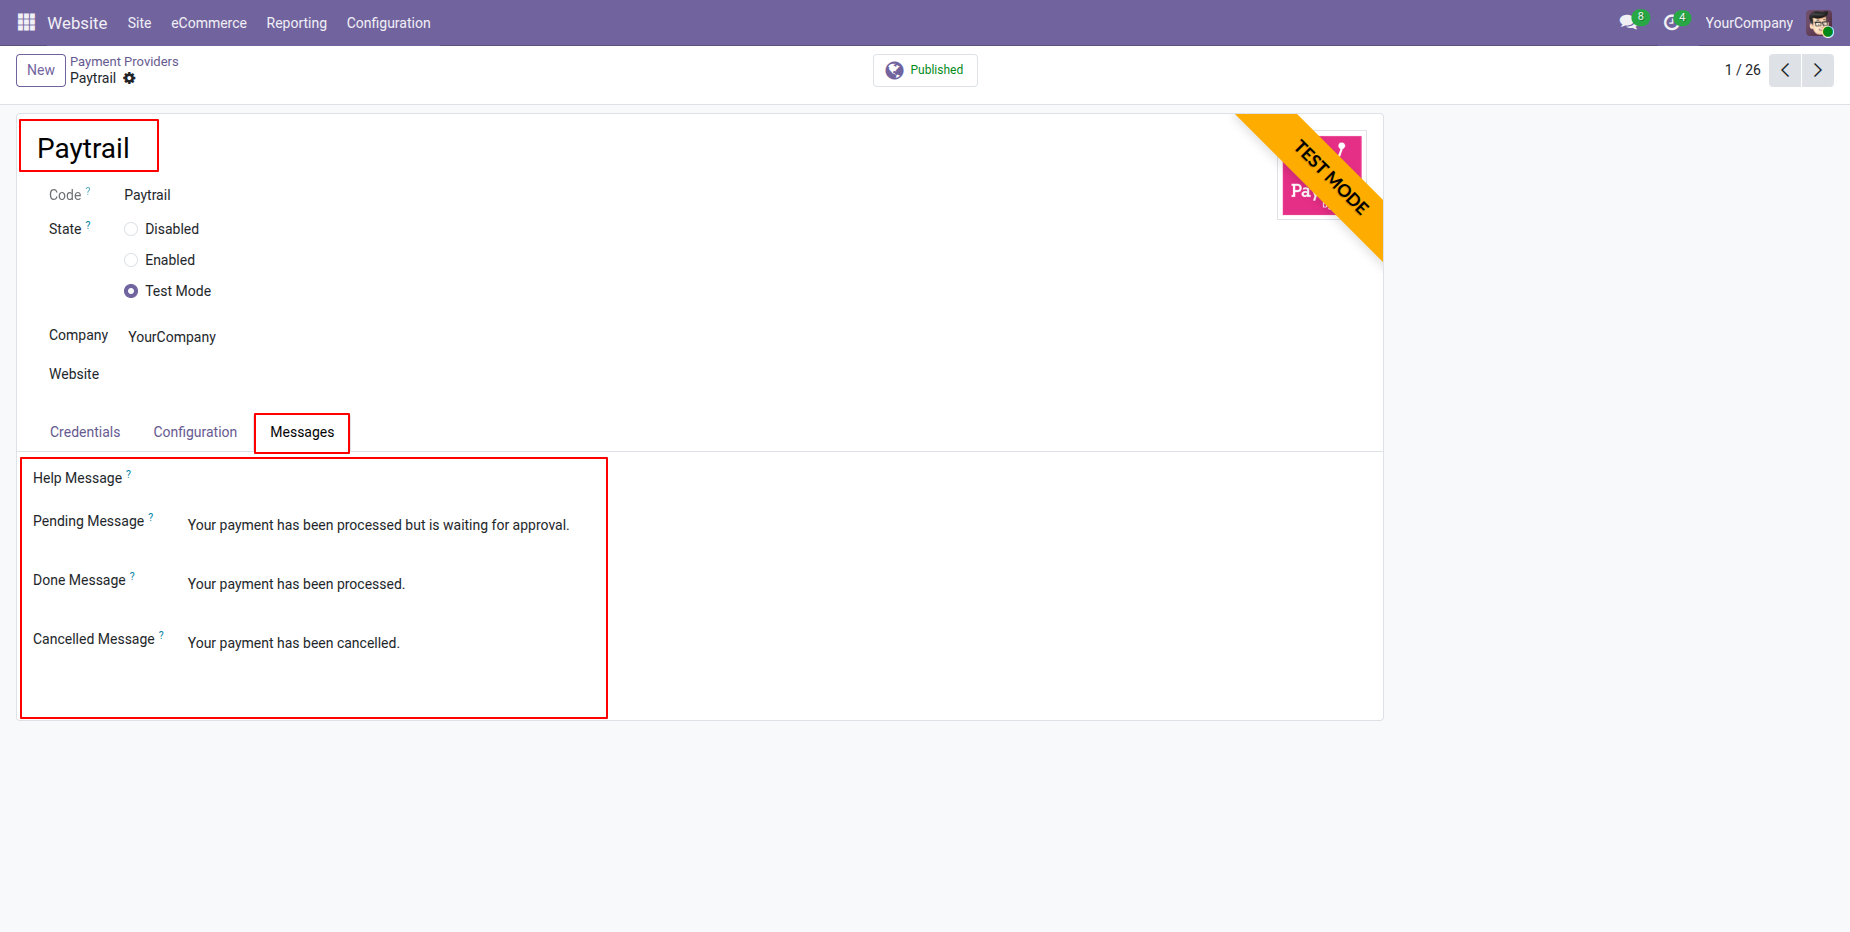This screenshot has height=932, width=1850.
Task: Click the Code value Paytrail
Action: click(147, 195)
